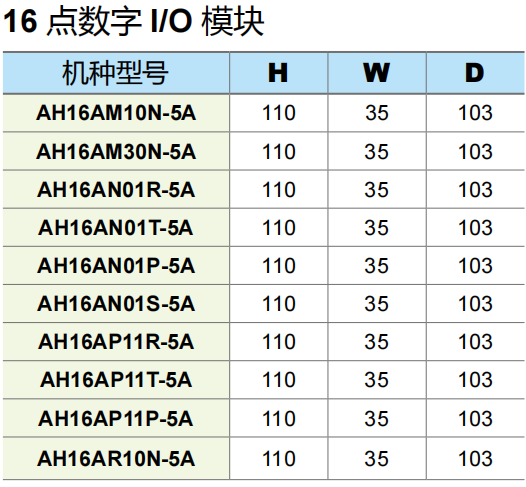Select the W column header
The height and width of the screenshot is (487, 526).
click(377, 73)
